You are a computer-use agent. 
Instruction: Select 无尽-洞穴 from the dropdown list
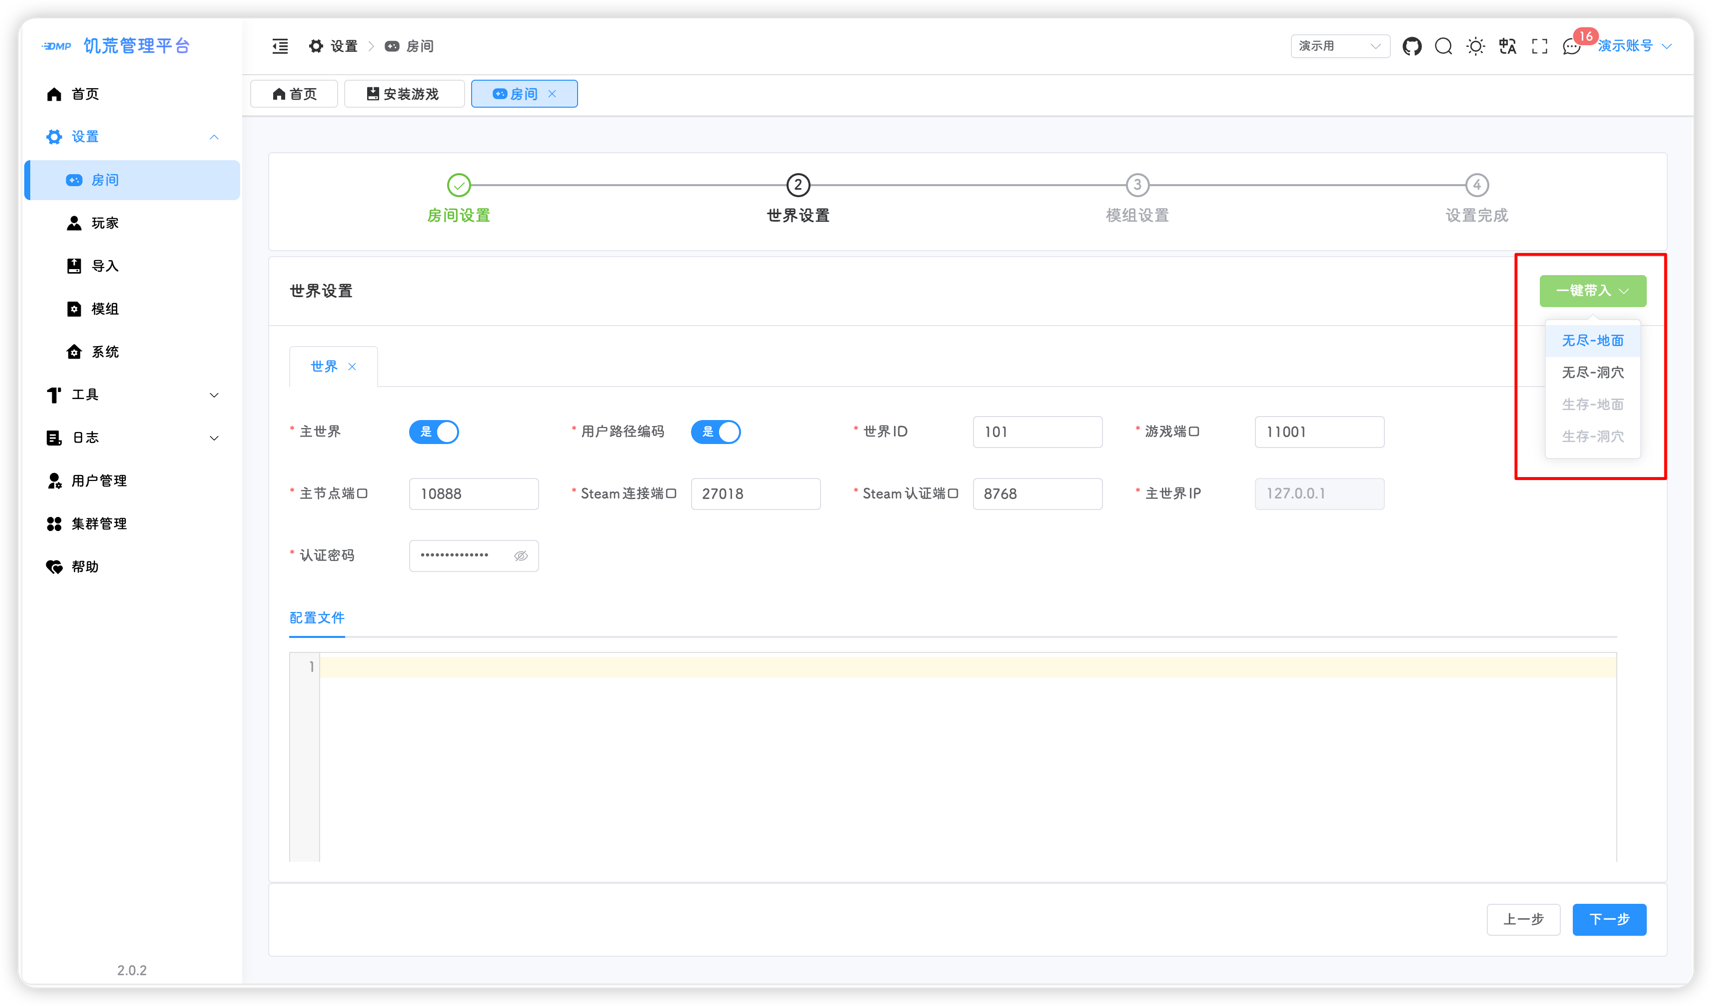[x=1592, y=372]
